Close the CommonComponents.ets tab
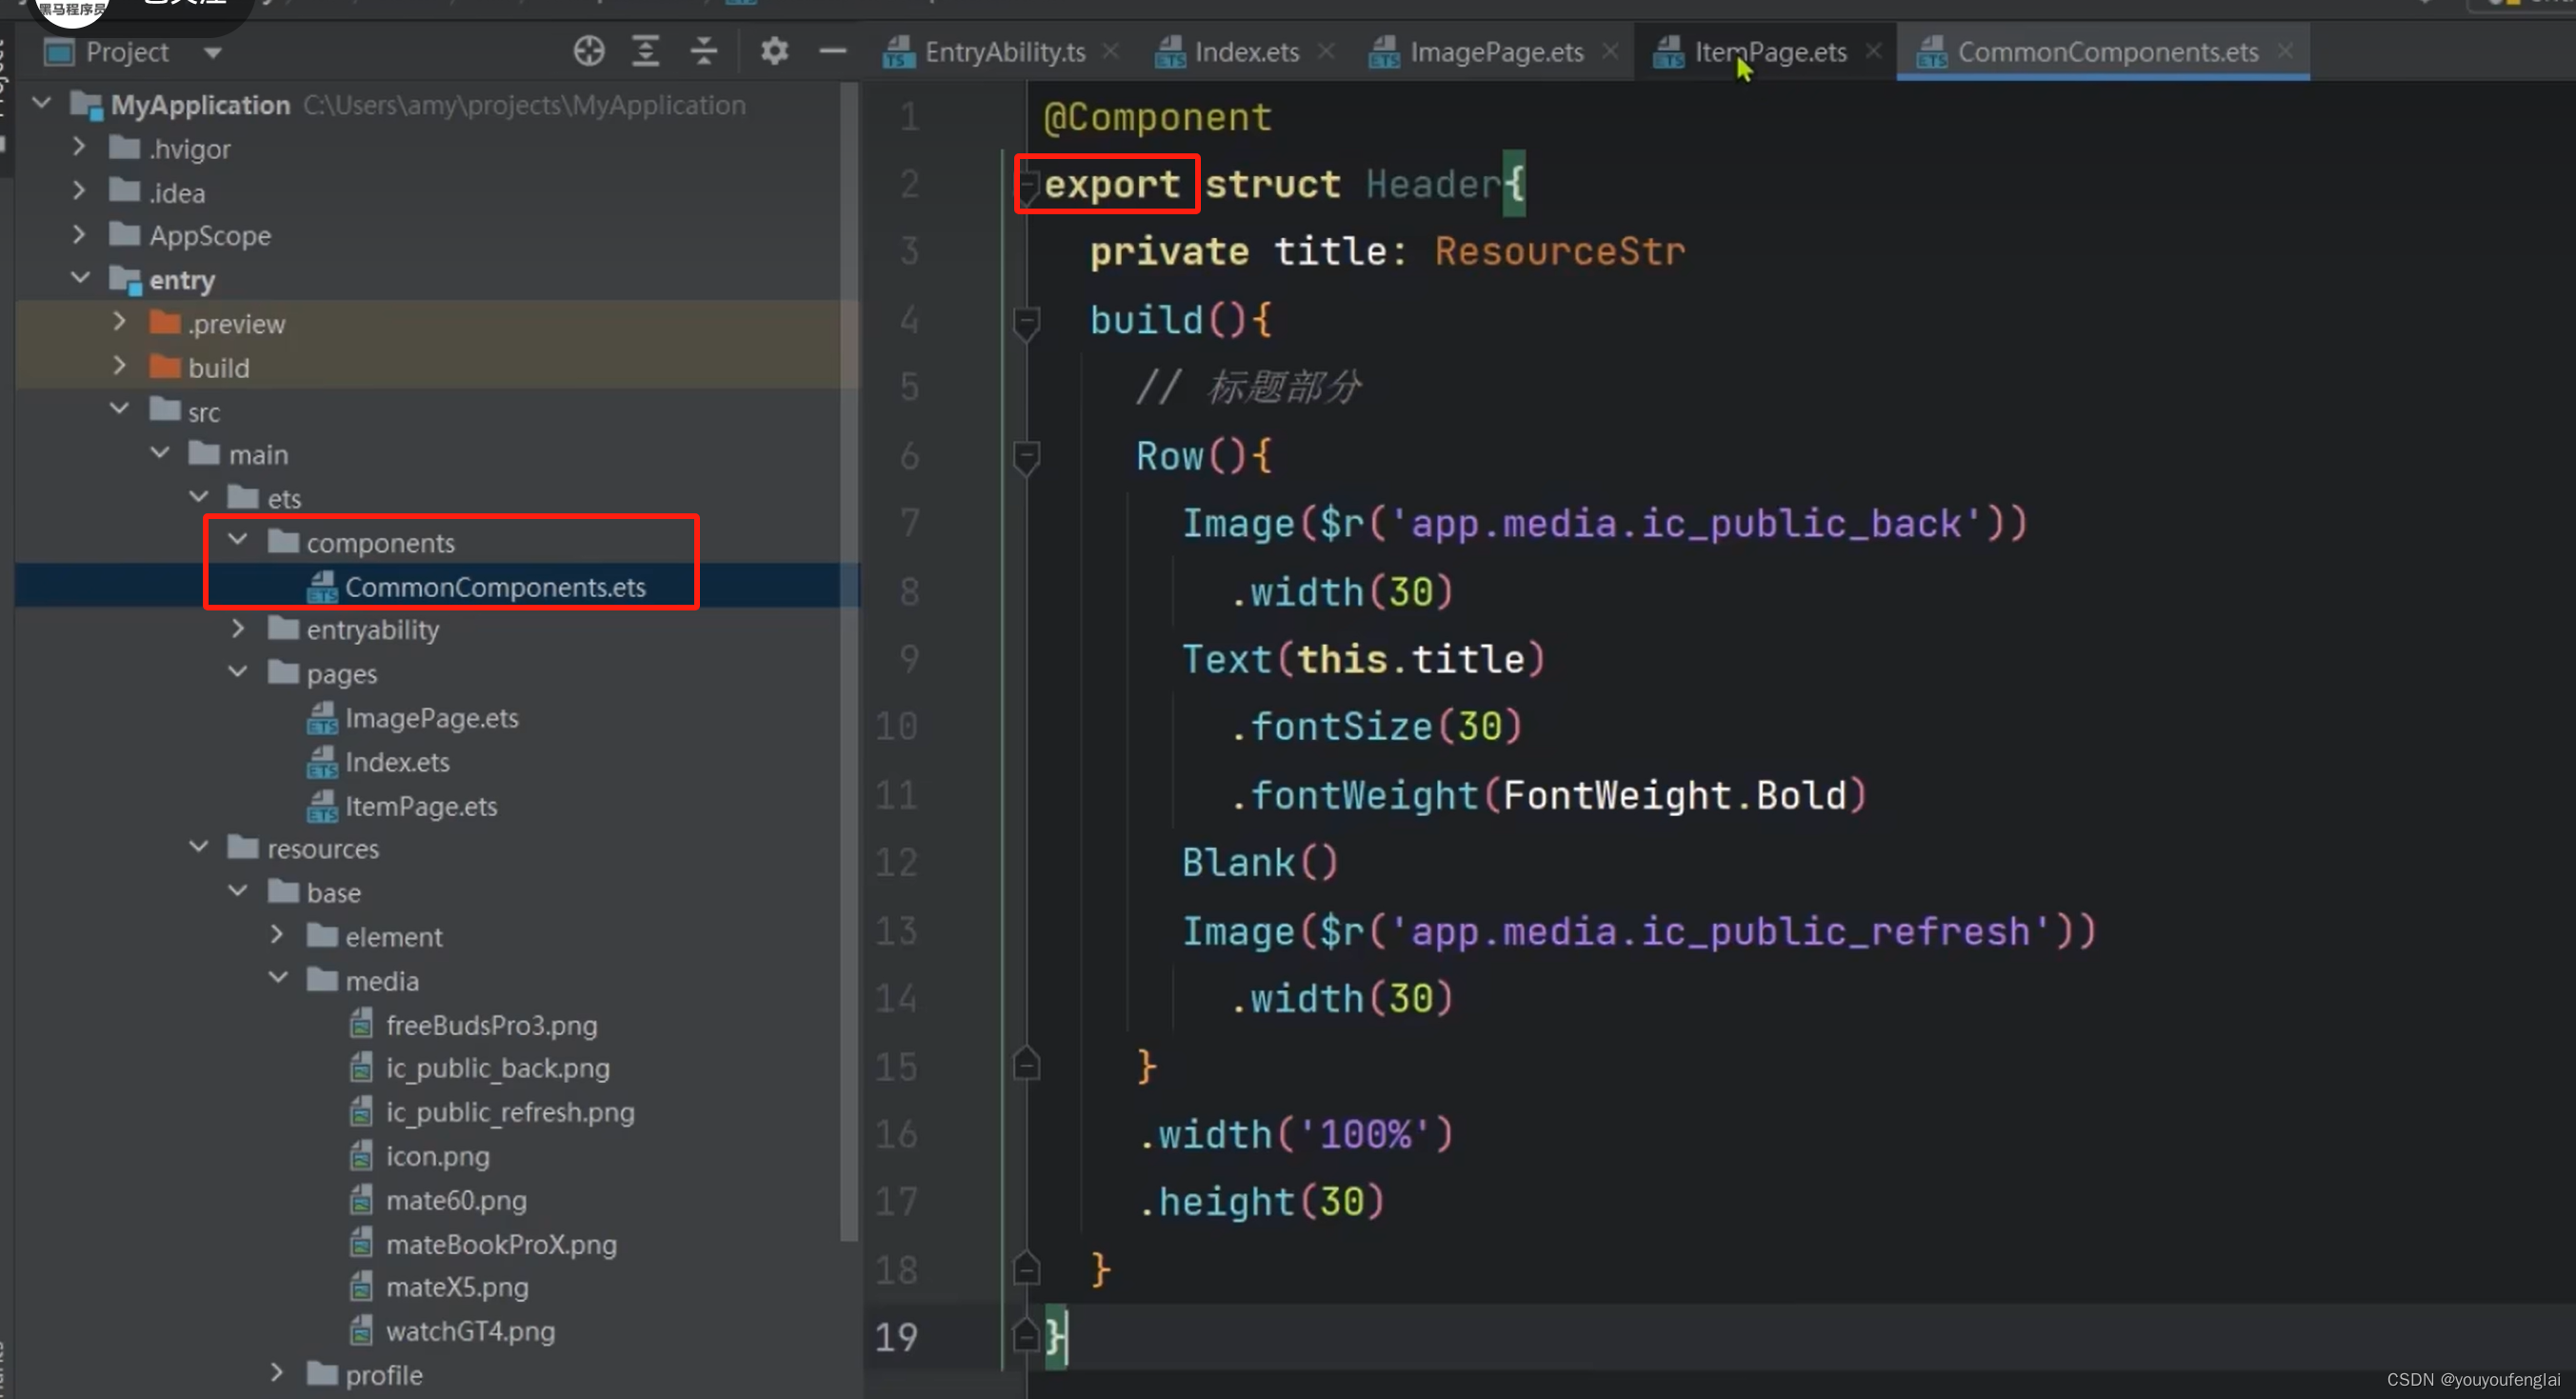Screen dimensions: 2576x1399 click(x=2285, y=51)
